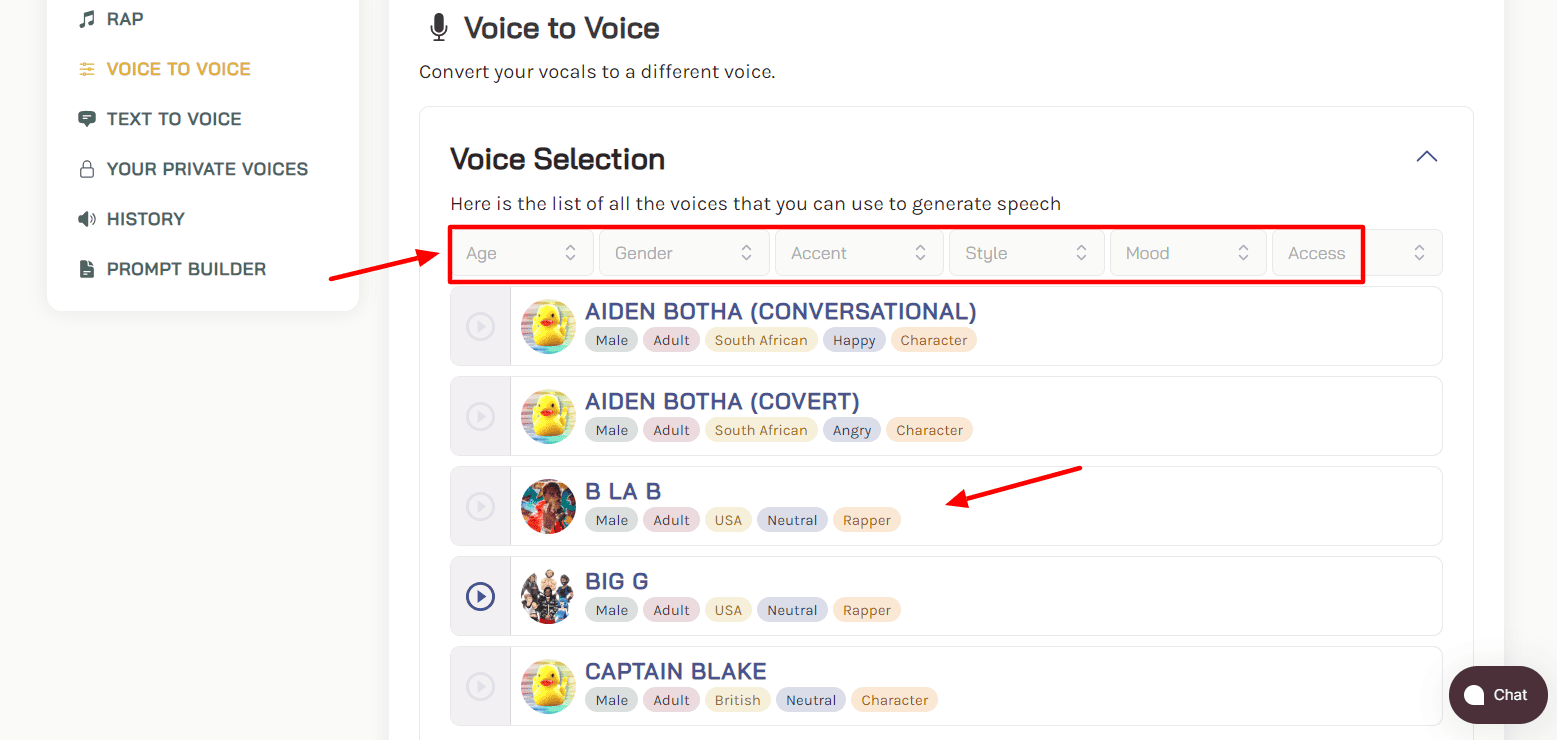The height and width of the screenshot is (740, 1557).
Task: Expand the Access filter dropdown
Action: pyautogui.click(x=1357, y=253)
